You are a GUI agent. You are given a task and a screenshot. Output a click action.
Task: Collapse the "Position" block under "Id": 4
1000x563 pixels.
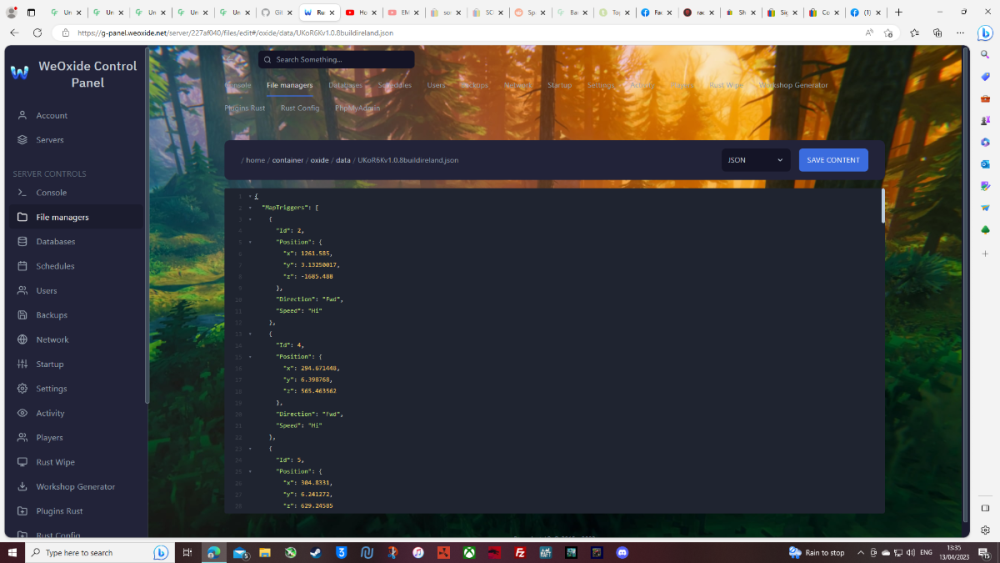click(x=250, y=357)
